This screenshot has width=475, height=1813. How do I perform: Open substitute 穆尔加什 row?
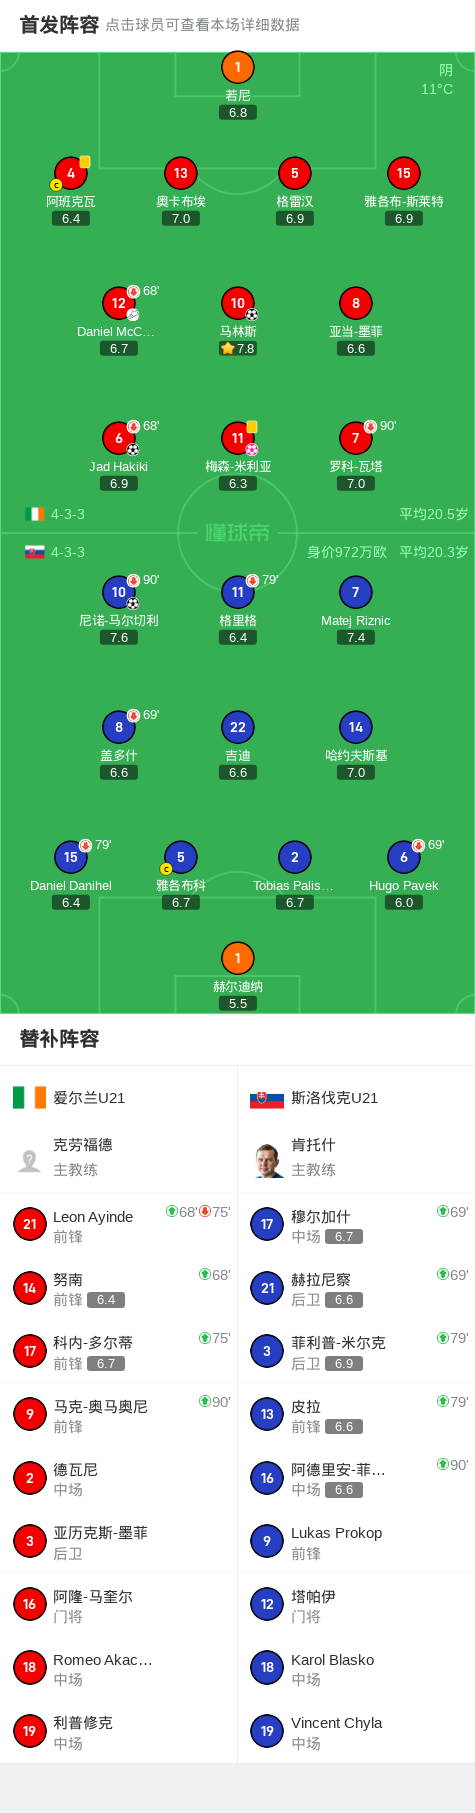point(357,1225)
